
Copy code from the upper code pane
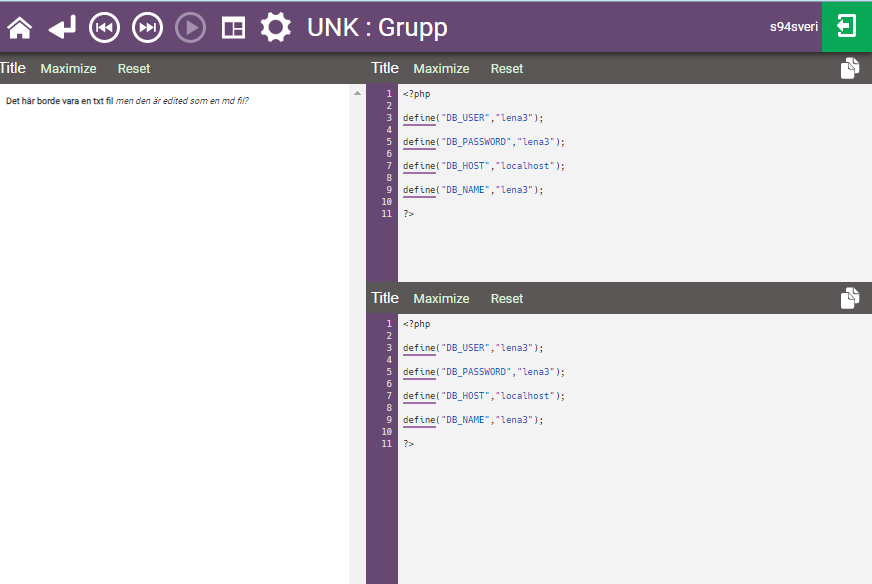pos(850,68)
